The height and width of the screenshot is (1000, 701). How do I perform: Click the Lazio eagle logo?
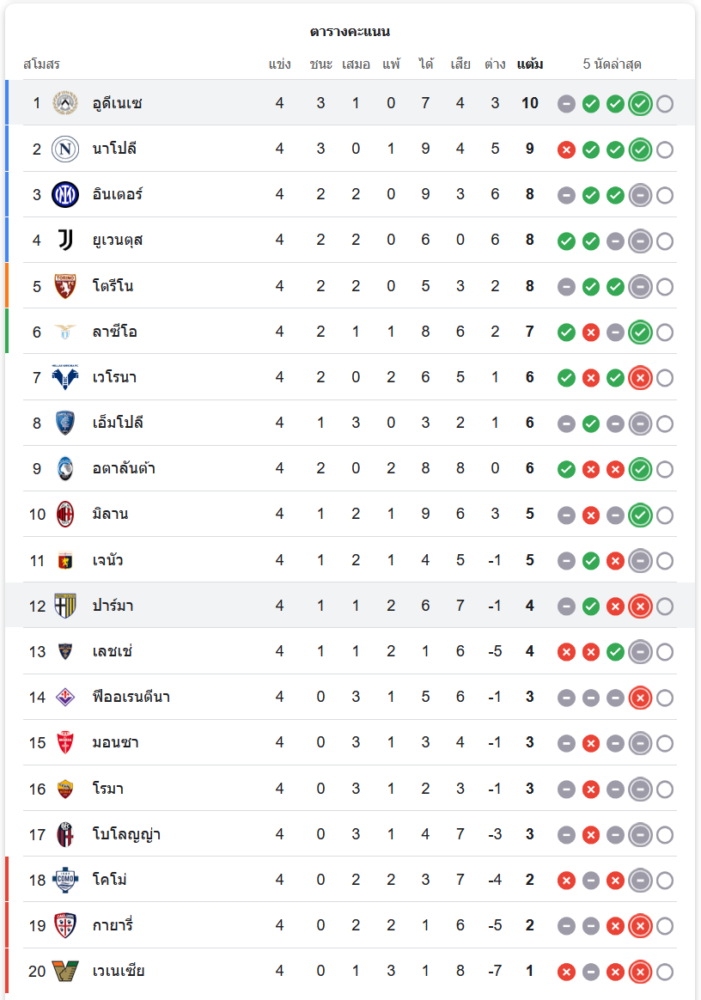click(x=65, y=332)
